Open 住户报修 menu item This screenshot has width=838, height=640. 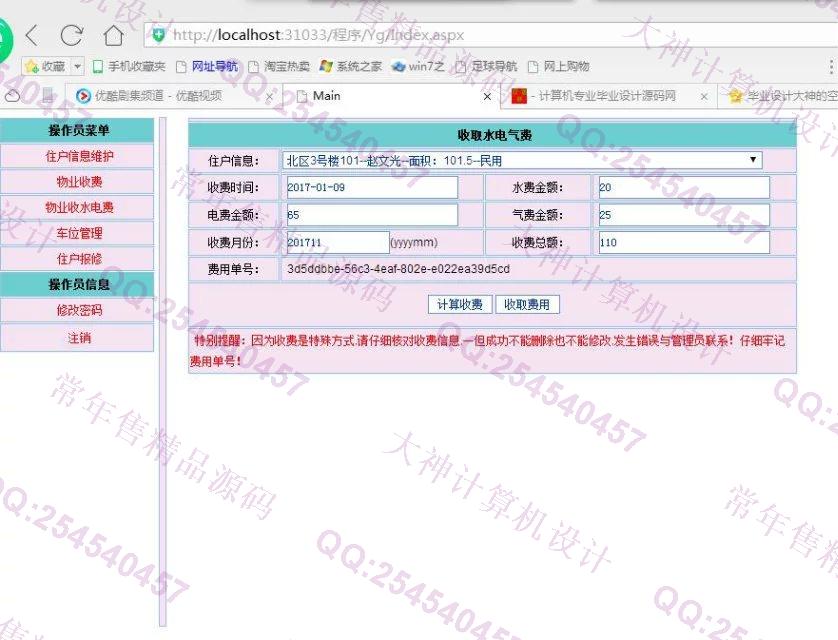pos(79,259)
